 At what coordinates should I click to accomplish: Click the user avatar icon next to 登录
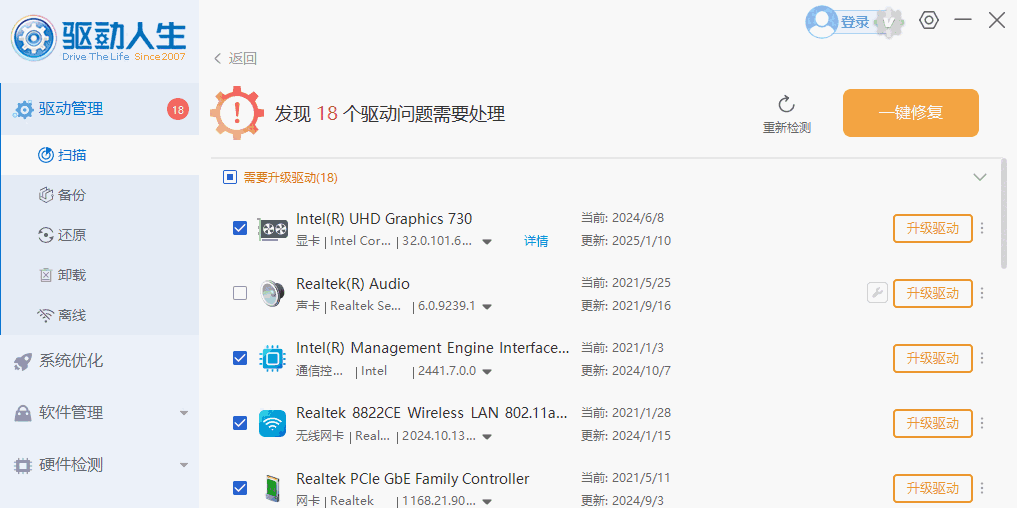pyautogui.click(x=821, y=22)
